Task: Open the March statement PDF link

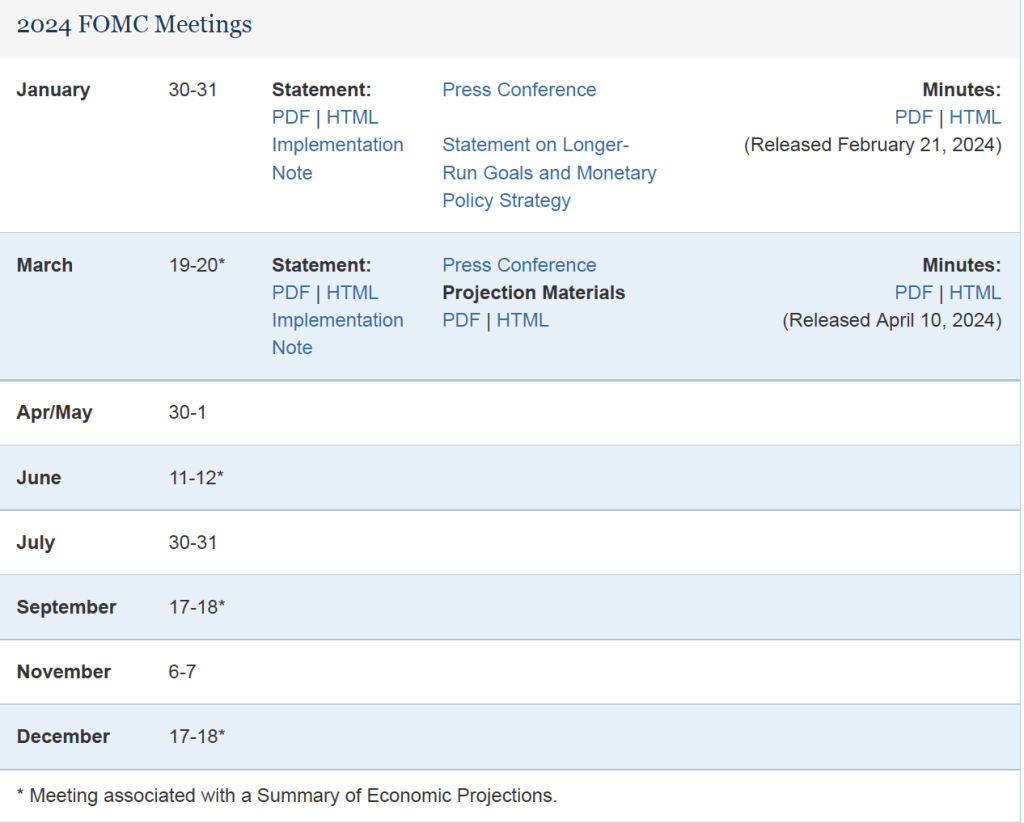Action: click(291, 293)
